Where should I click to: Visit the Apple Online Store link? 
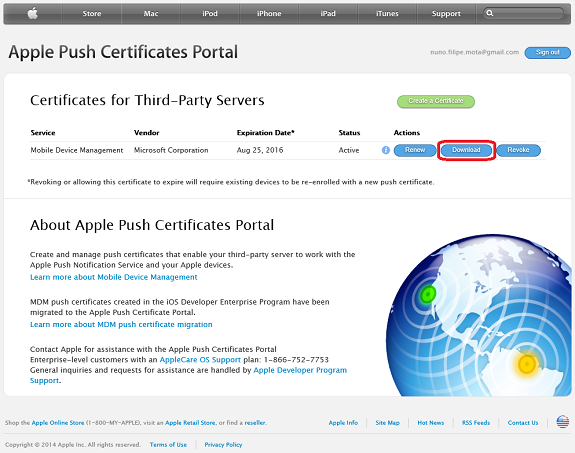58,423
